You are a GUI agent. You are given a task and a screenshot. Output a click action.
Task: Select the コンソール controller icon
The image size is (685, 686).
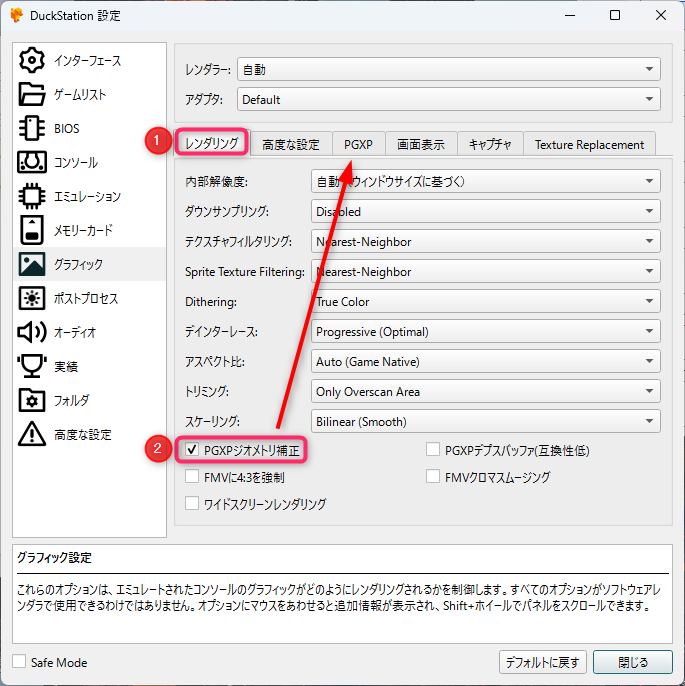point(32,162)
